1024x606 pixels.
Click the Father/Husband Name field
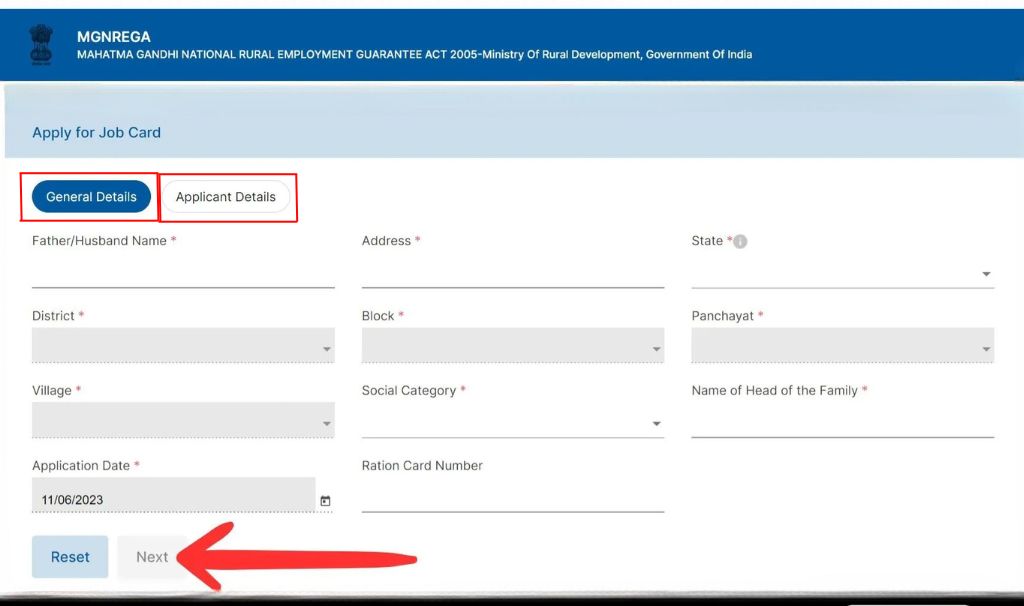tap(183, 272)
